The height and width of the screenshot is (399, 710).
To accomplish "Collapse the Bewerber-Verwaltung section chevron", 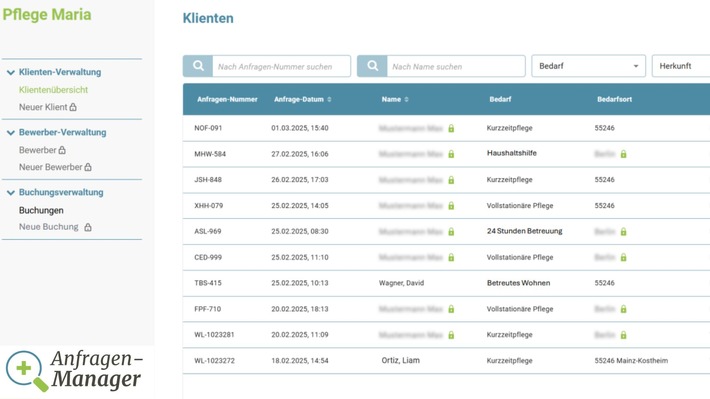I will [10, 133].
